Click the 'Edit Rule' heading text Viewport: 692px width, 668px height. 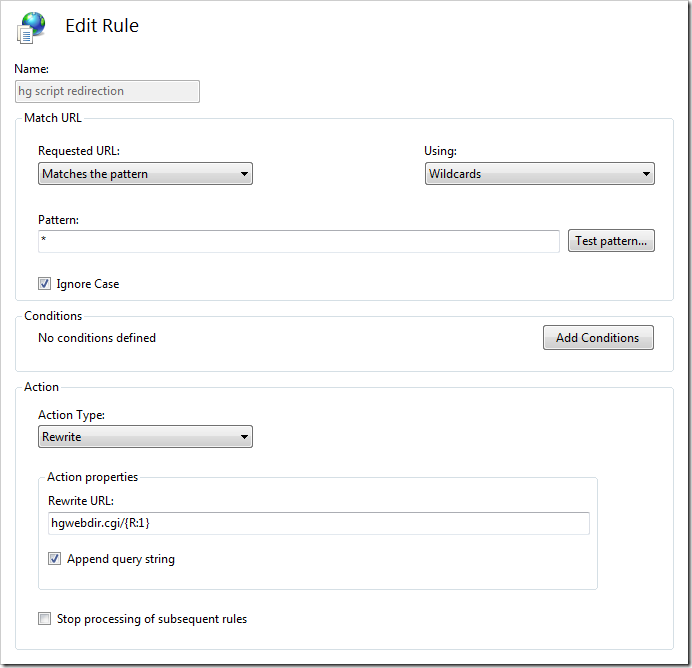tap(102, 26)
